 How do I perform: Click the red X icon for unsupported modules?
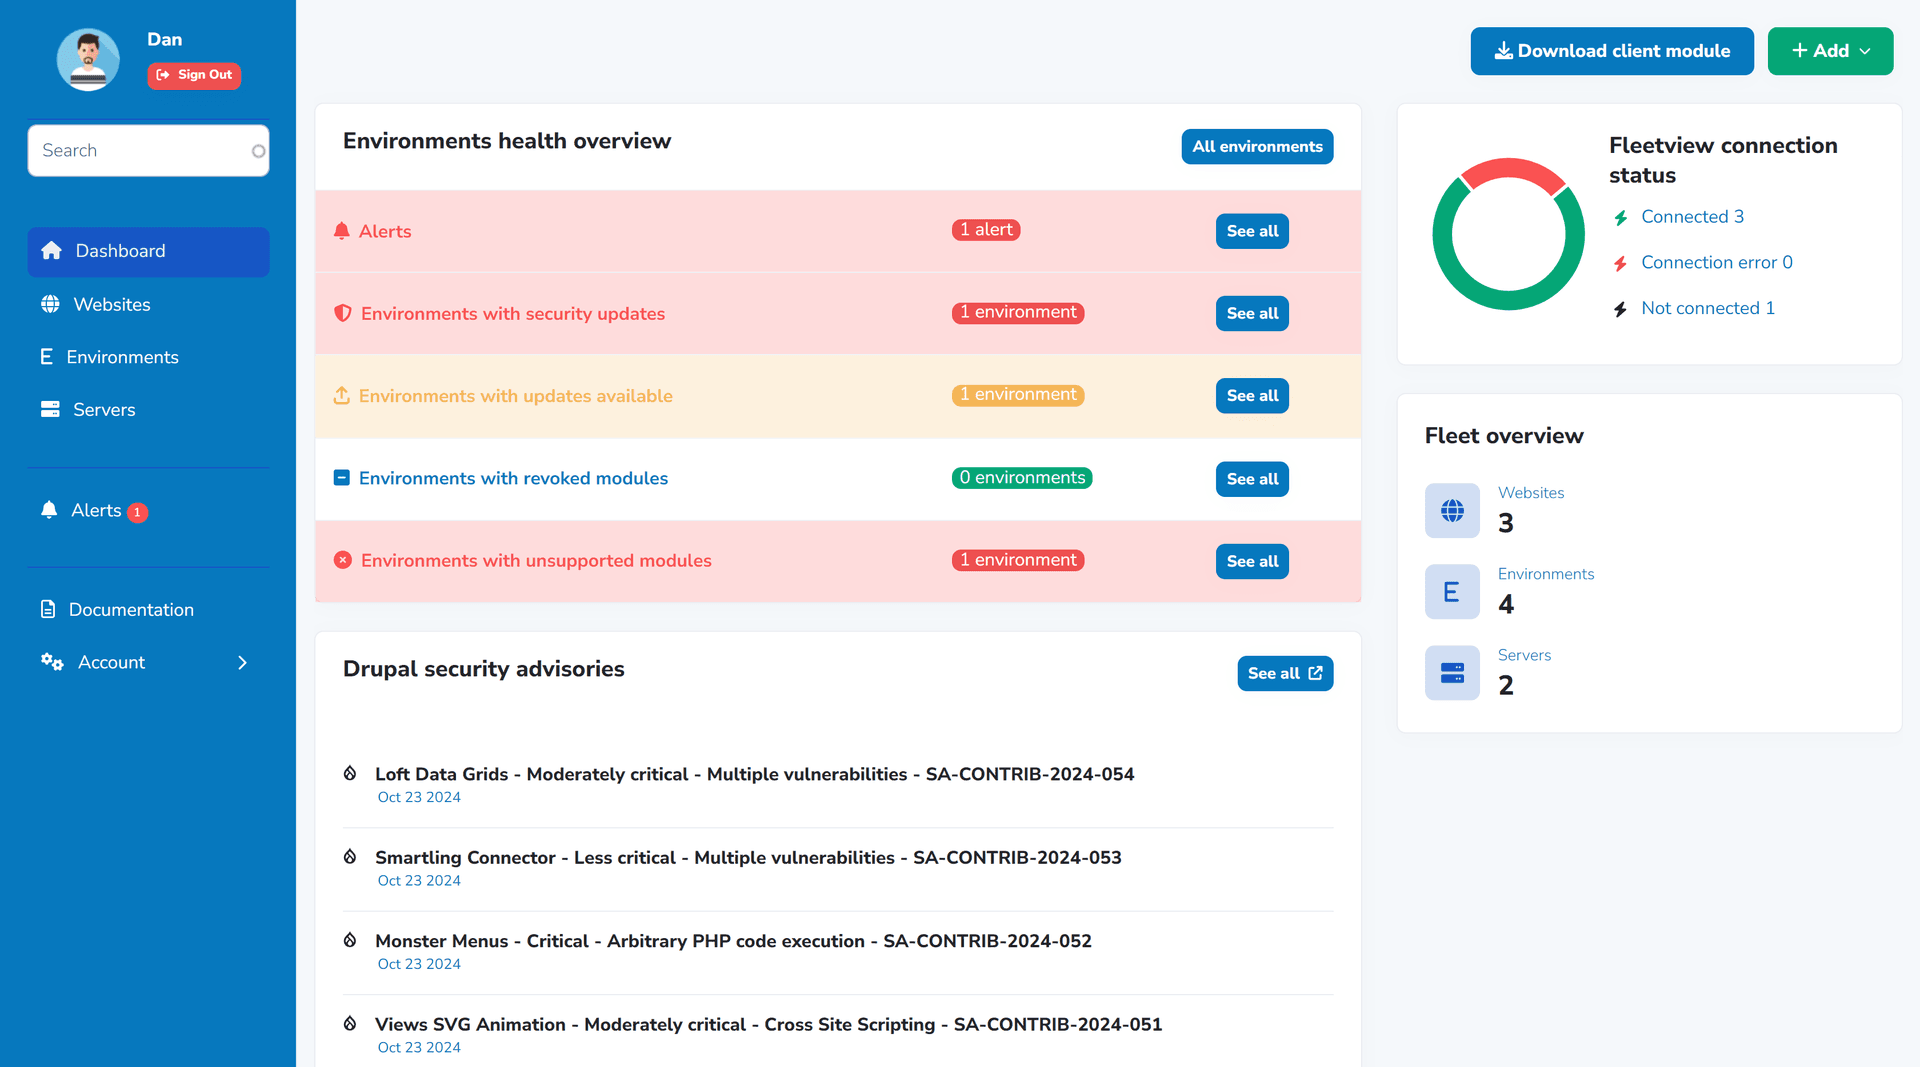342,560
